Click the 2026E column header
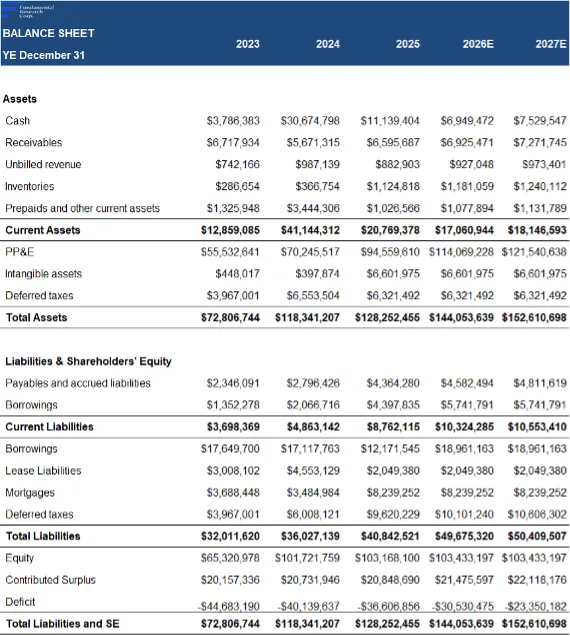The width and height of the screenshot is (570, 636). 478,44
